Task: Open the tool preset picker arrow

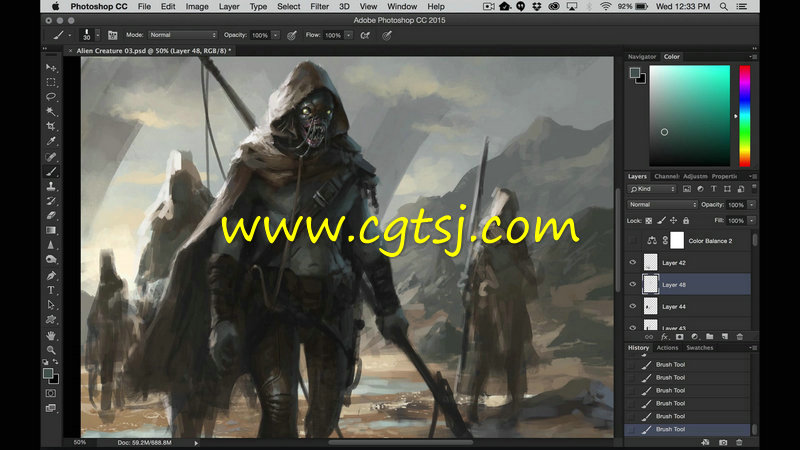Action: tap(70, 35)
